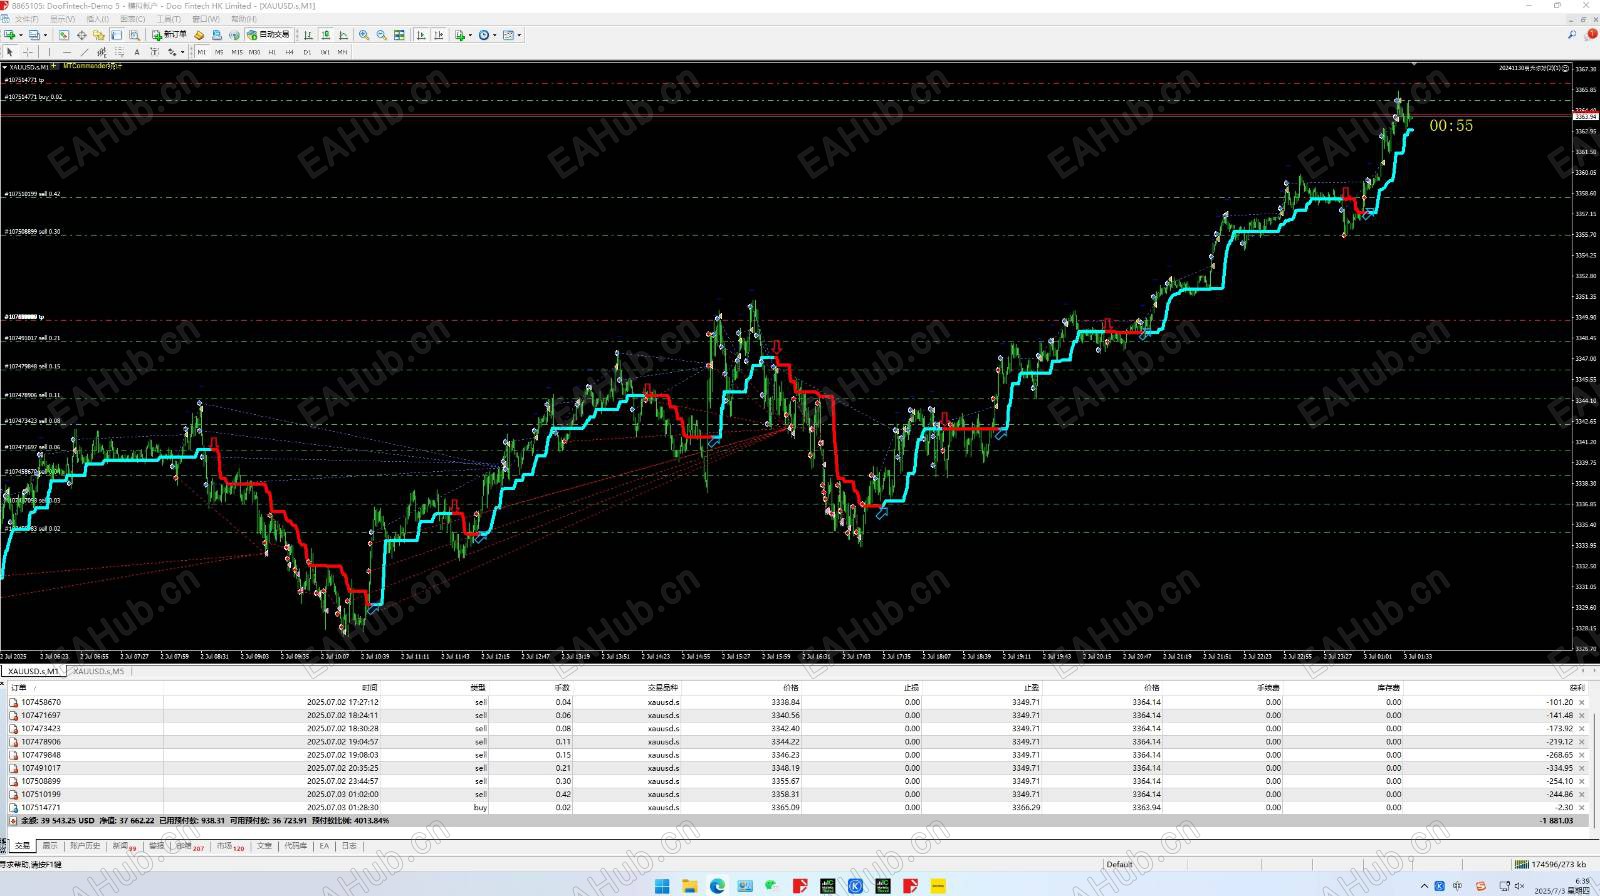Open the Windows Start button
The image size is (1600, 896).
pos(662,886)
